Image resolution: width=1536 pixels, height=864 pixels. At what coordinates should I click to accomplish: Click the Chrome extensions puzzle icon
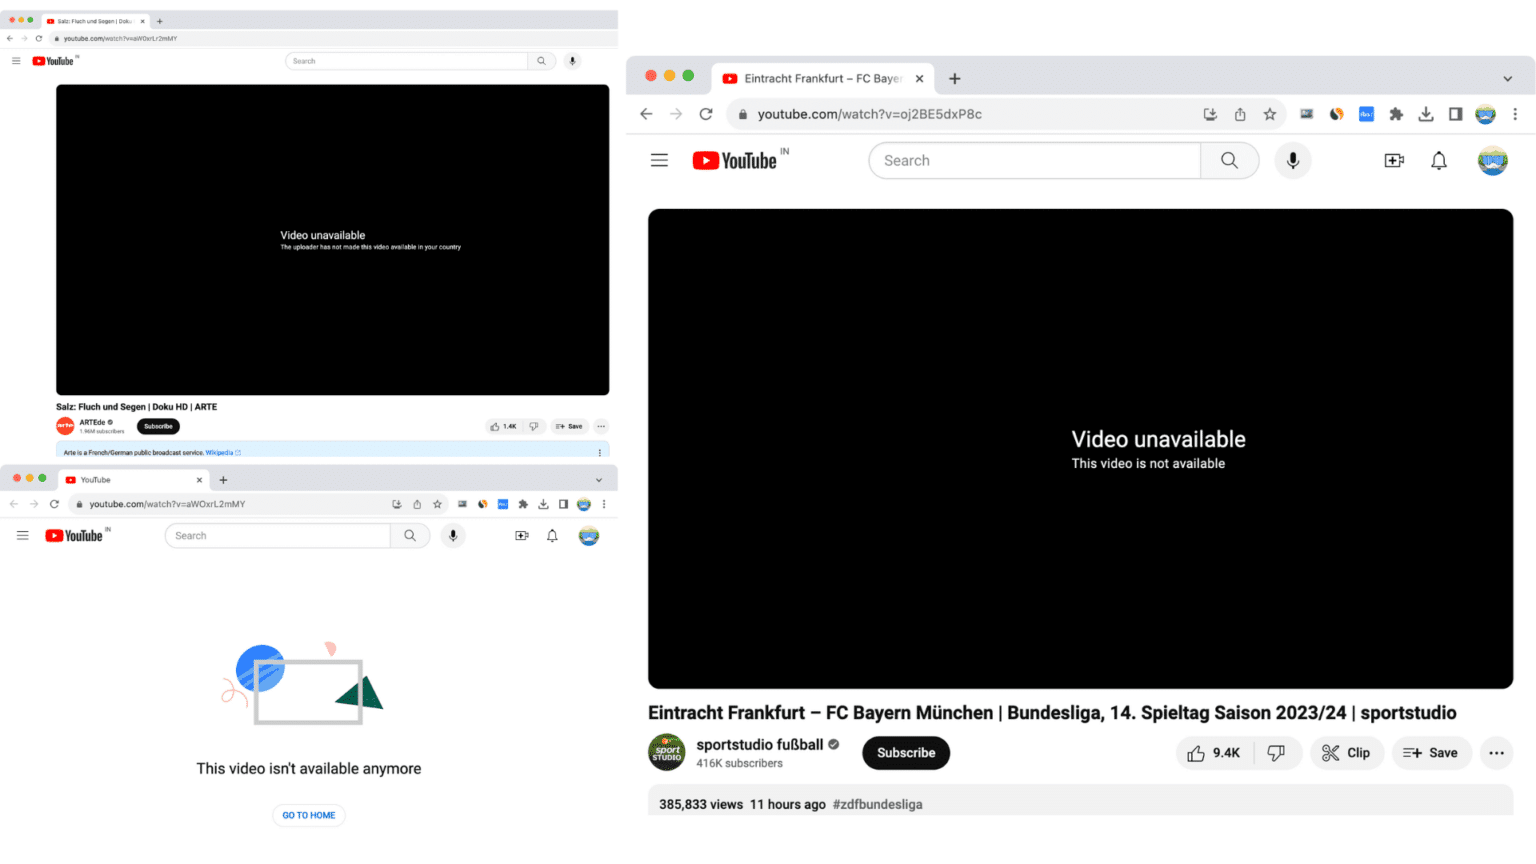[x=1396, y=114]
